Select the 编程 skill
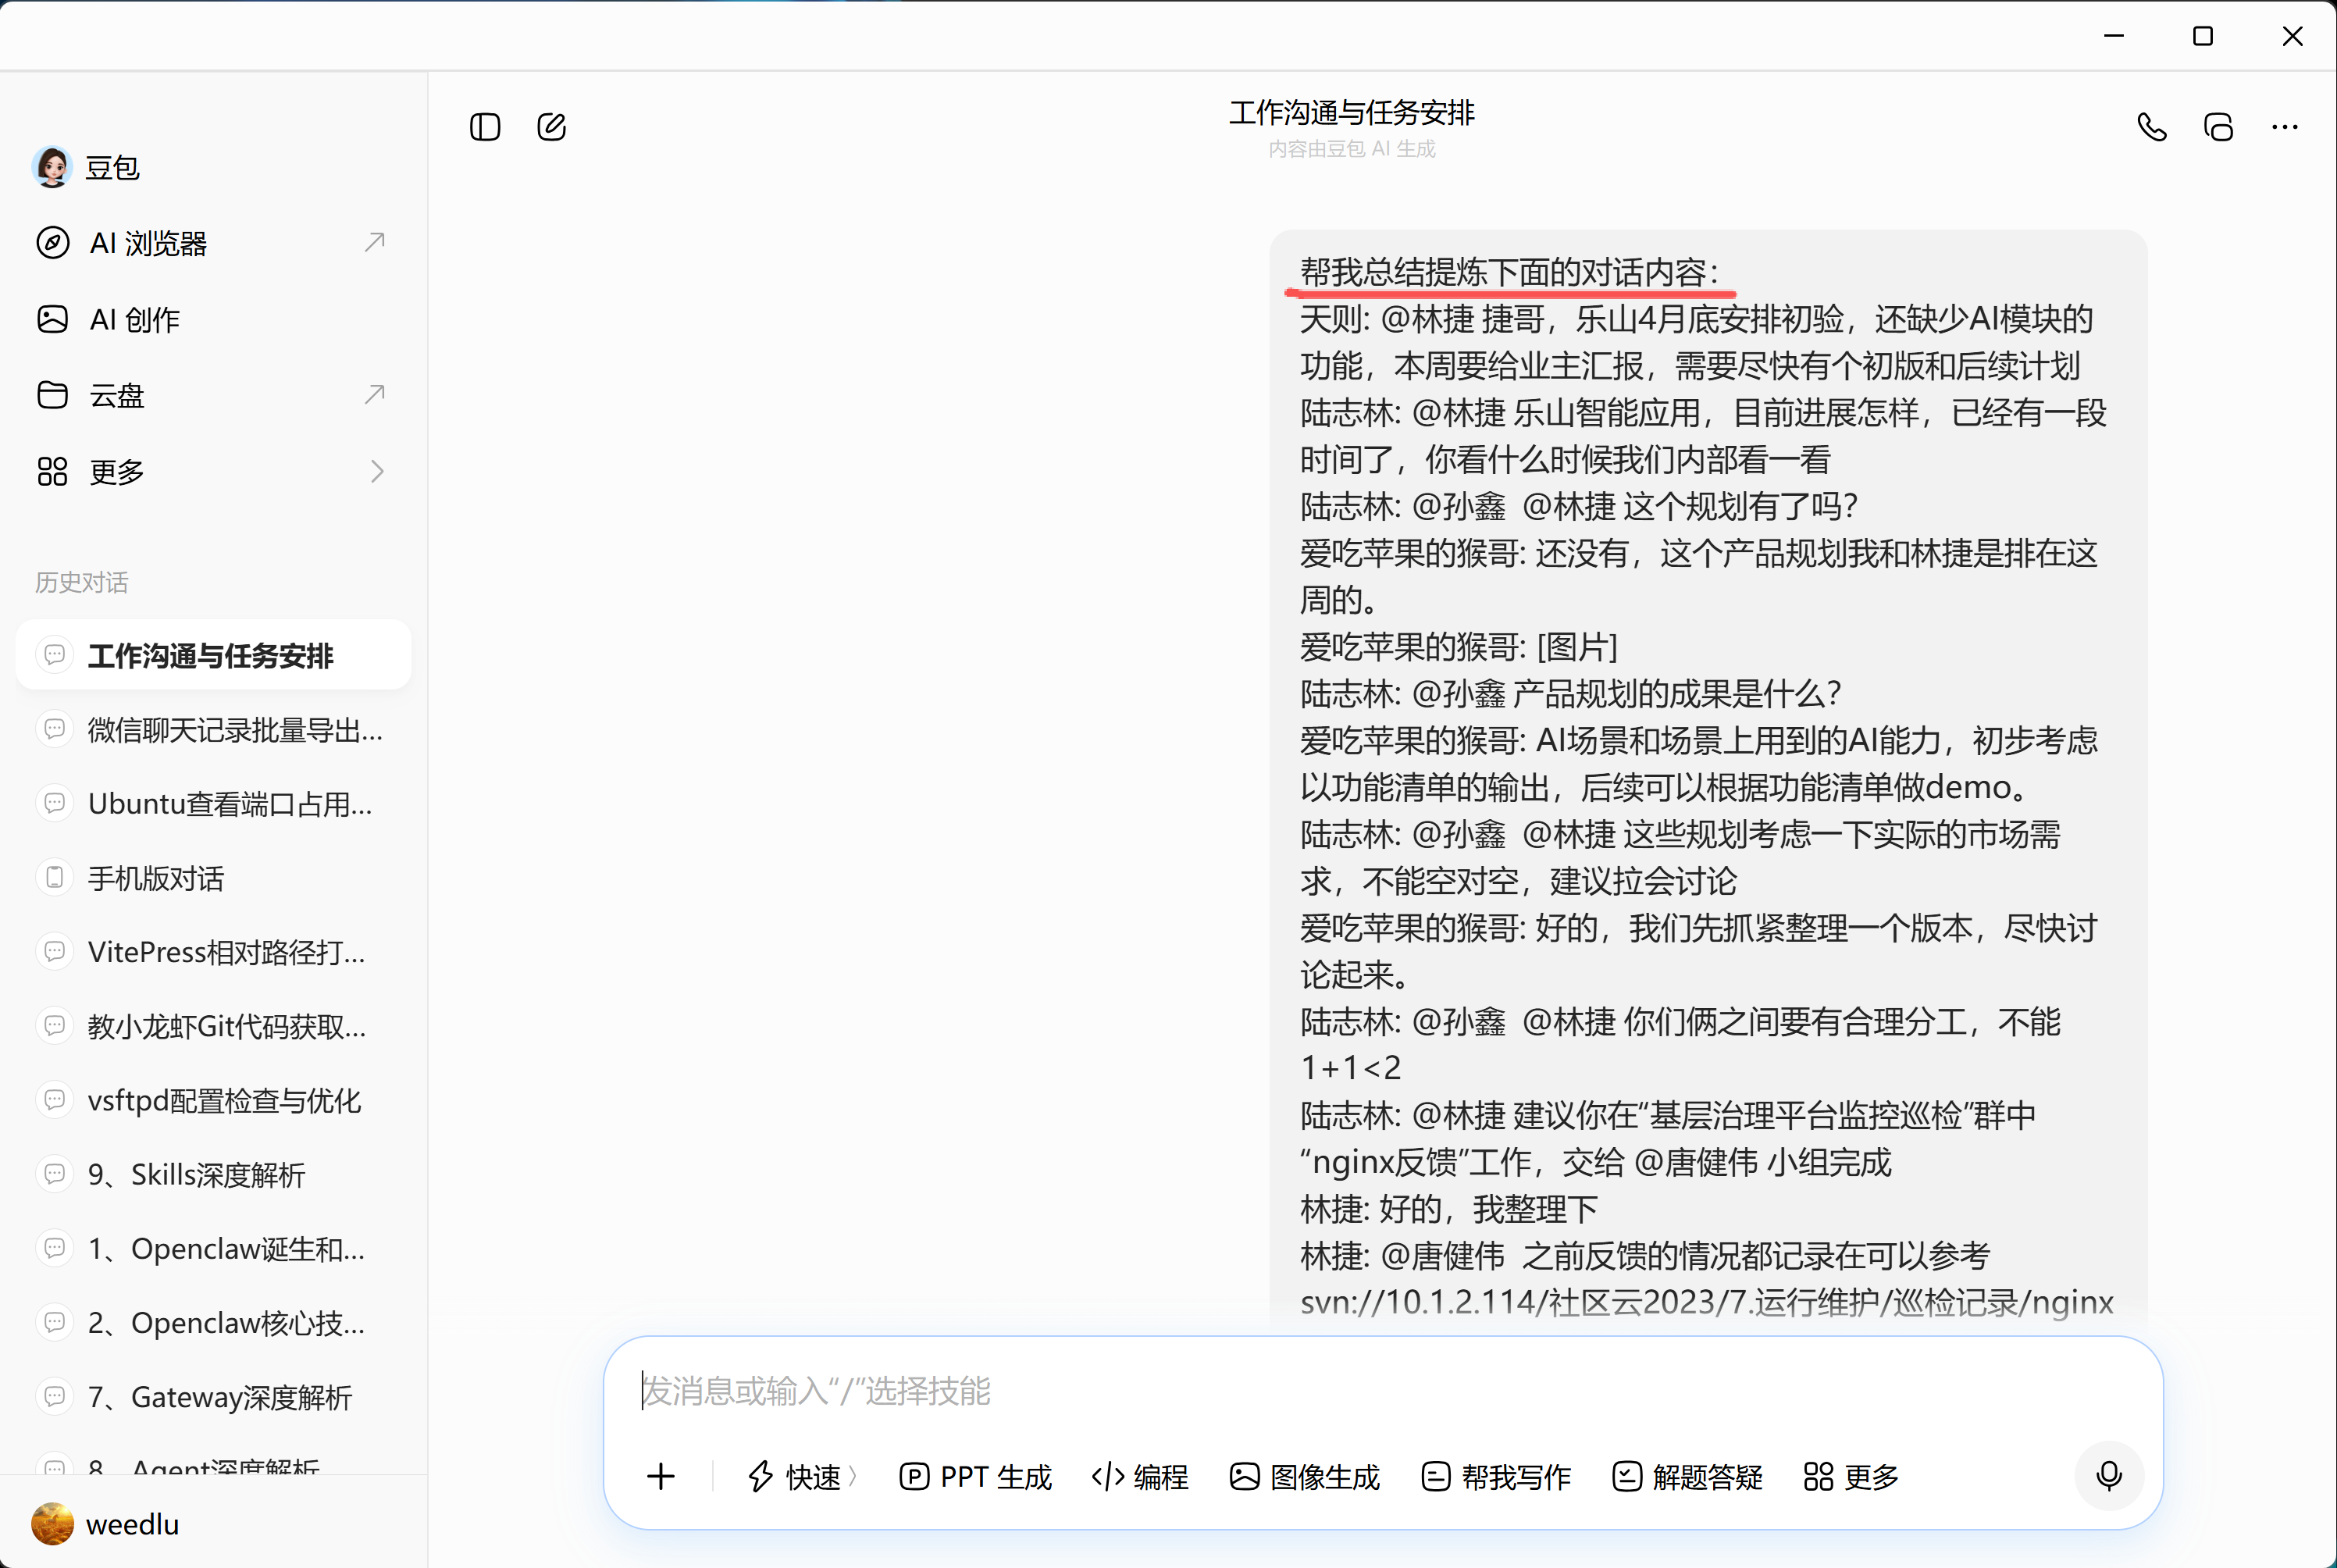Viewport: 2337px width, 1568px height. point(1140,1476)
